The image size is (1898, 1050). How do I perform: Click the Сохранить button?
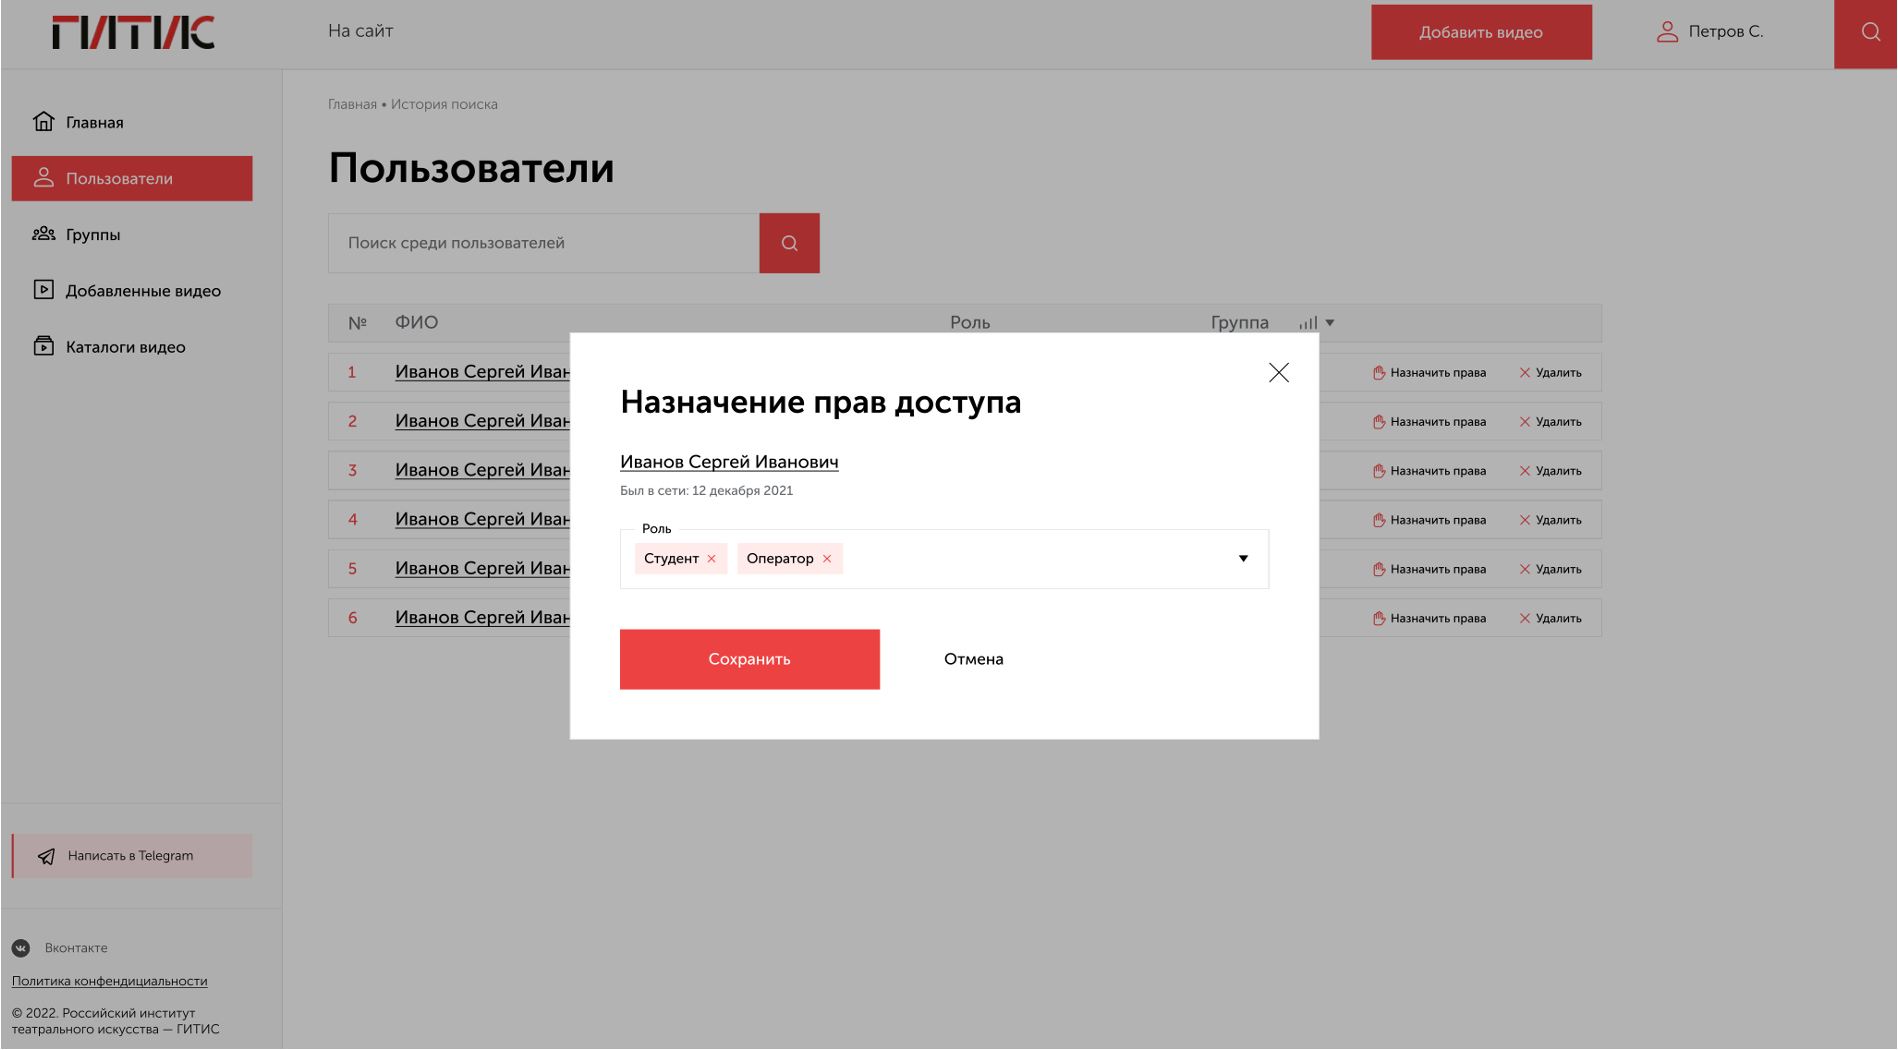coord(749,659)
